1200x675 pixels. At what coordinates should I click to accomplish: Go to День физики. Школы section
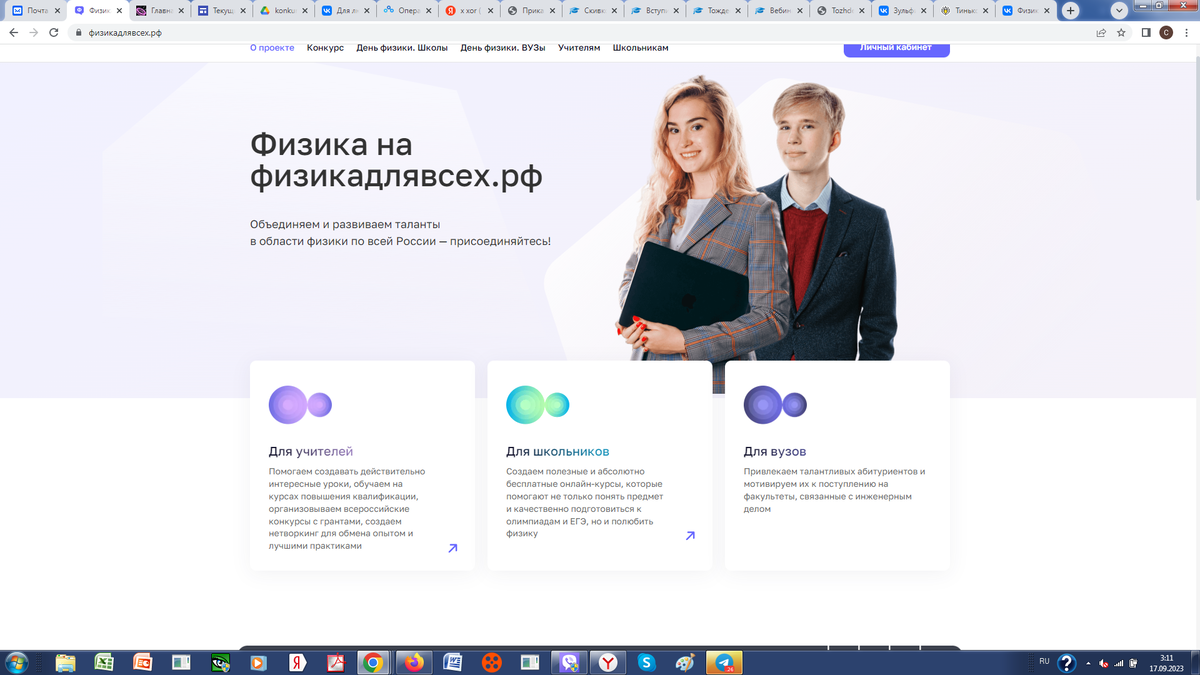pyautogui.click(x=402, y=48)
